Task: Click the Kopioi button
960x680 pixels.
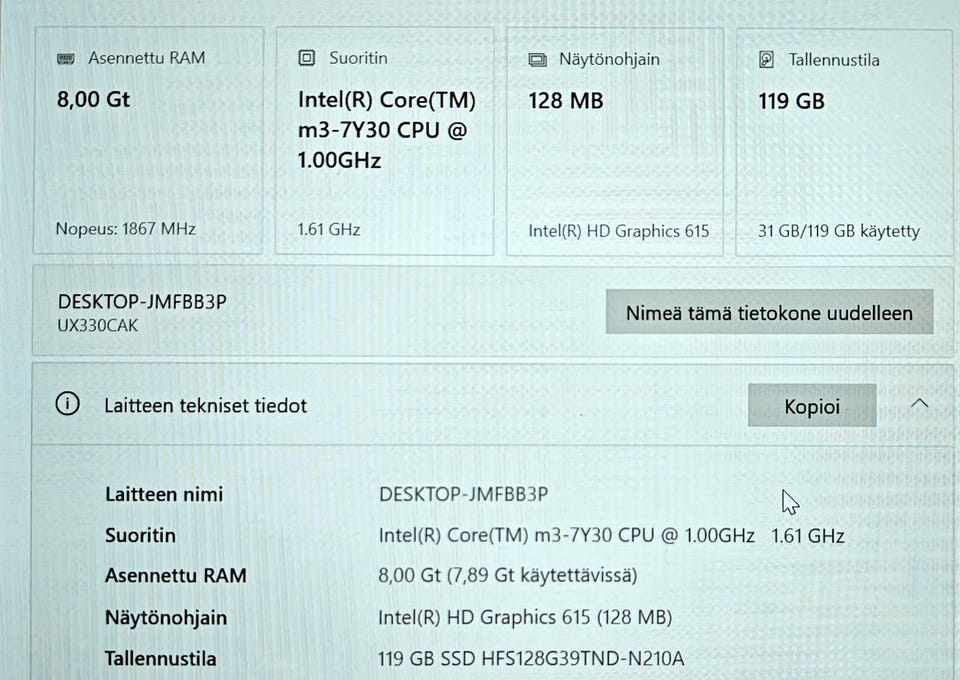Action: (812, 406)
